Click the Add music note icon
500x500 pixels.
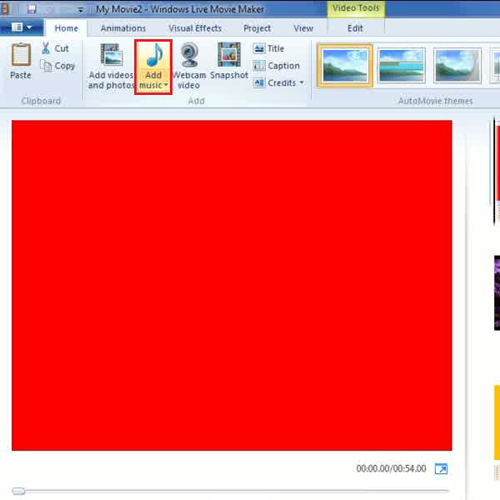click(x=154, y=55)
